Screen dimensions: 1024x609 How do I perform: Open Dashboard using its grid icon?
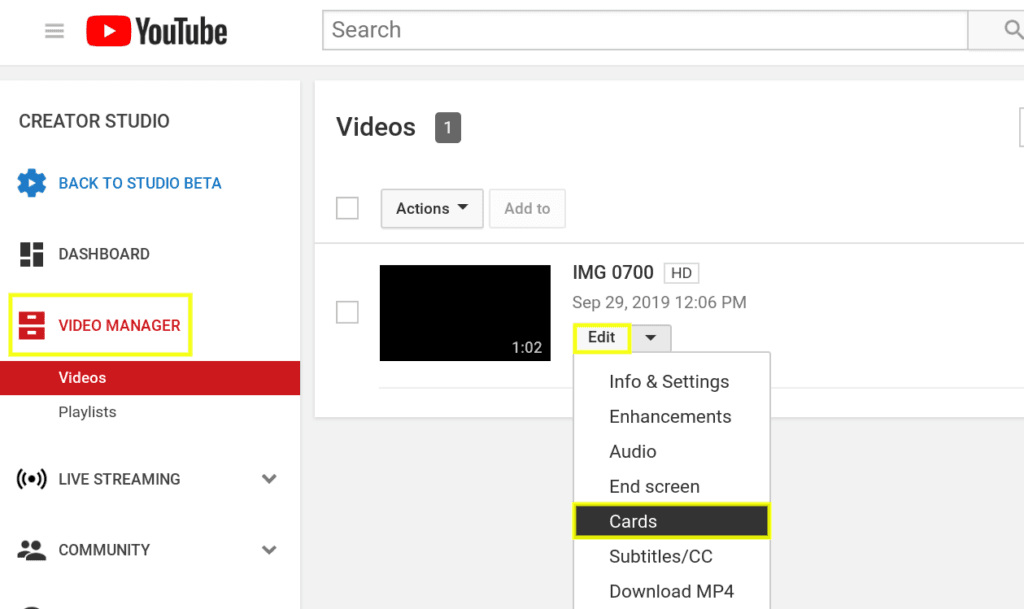30,253
